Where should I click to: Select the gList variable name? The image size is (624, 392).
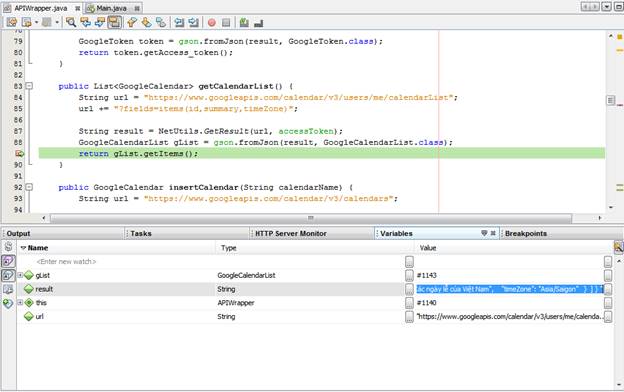(43, 275)
